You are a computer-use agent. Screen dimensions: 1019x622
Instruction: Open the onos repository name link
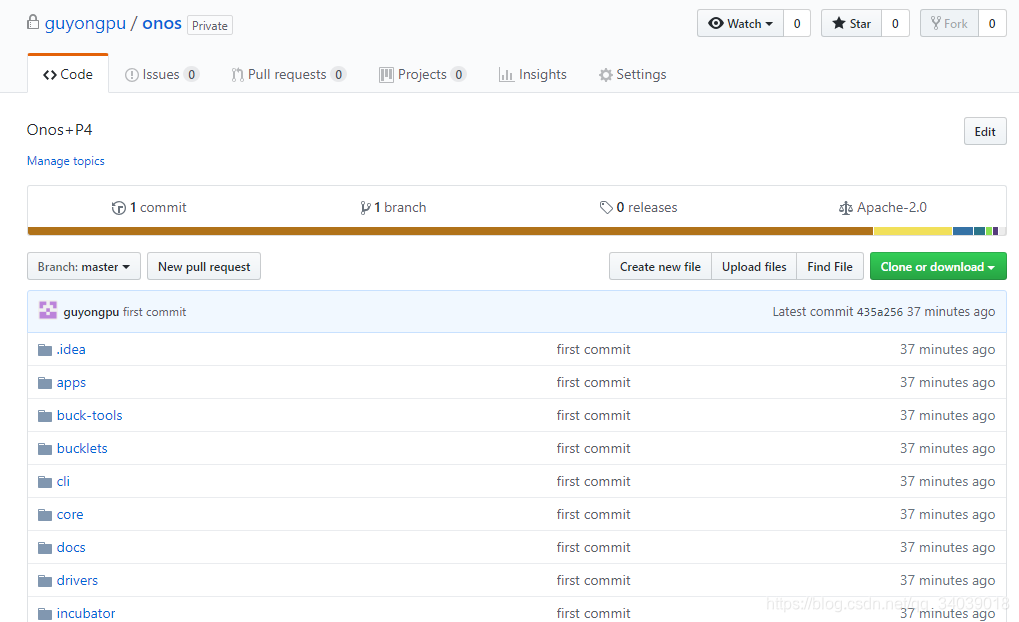(162, 23)
